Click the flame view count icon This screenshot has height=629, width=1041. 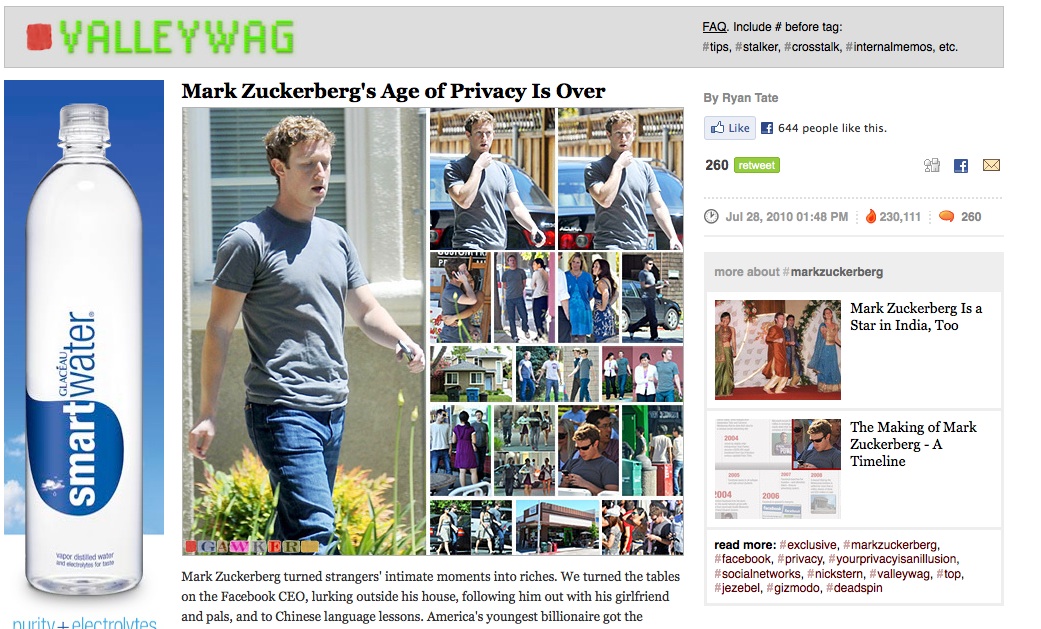870,217
